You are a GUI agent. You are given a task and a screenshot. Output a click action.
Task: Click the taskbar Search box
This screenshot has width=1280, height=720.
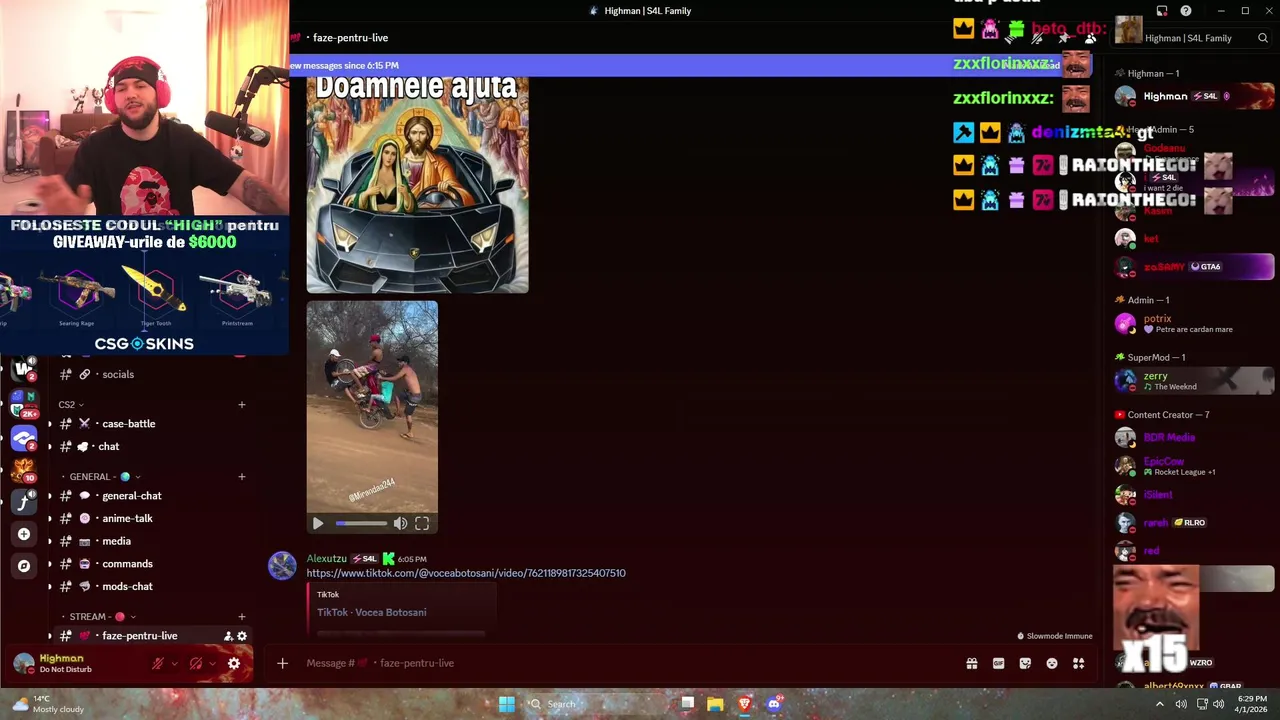pos(592,704)
